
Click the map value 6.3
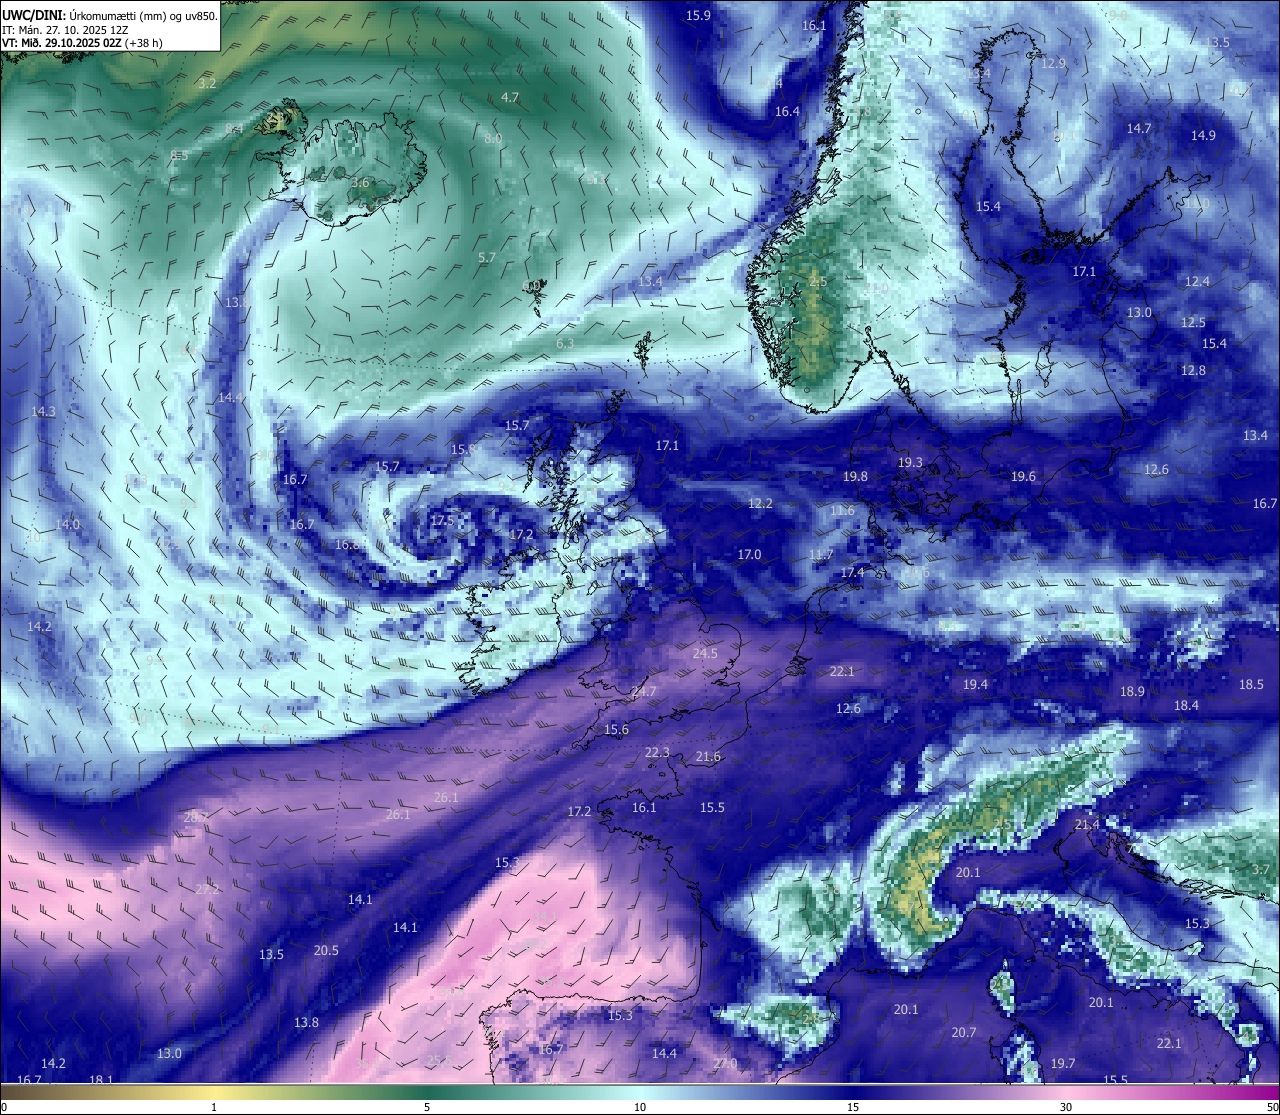point(565,343)
